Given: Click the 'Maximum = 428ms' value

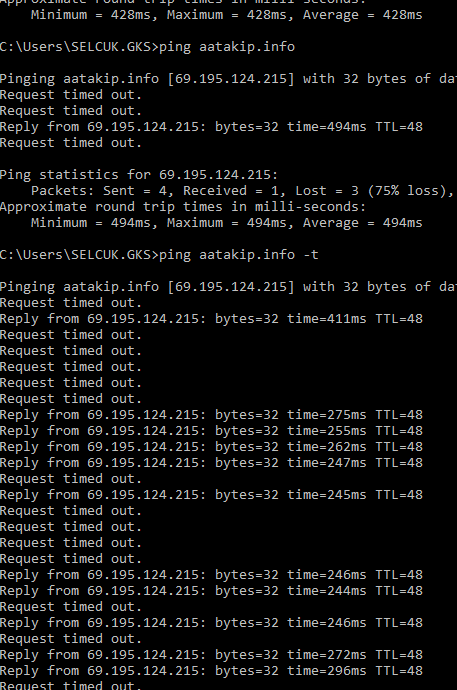Looking at the screenshot, I should [227, 15].
